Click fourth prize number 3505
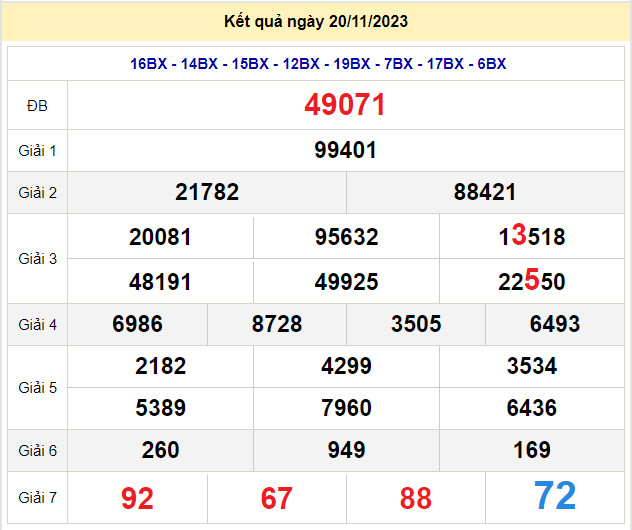The width and height of the screenshot is (632, 530). pyautogui.click(x=416, y=324)
